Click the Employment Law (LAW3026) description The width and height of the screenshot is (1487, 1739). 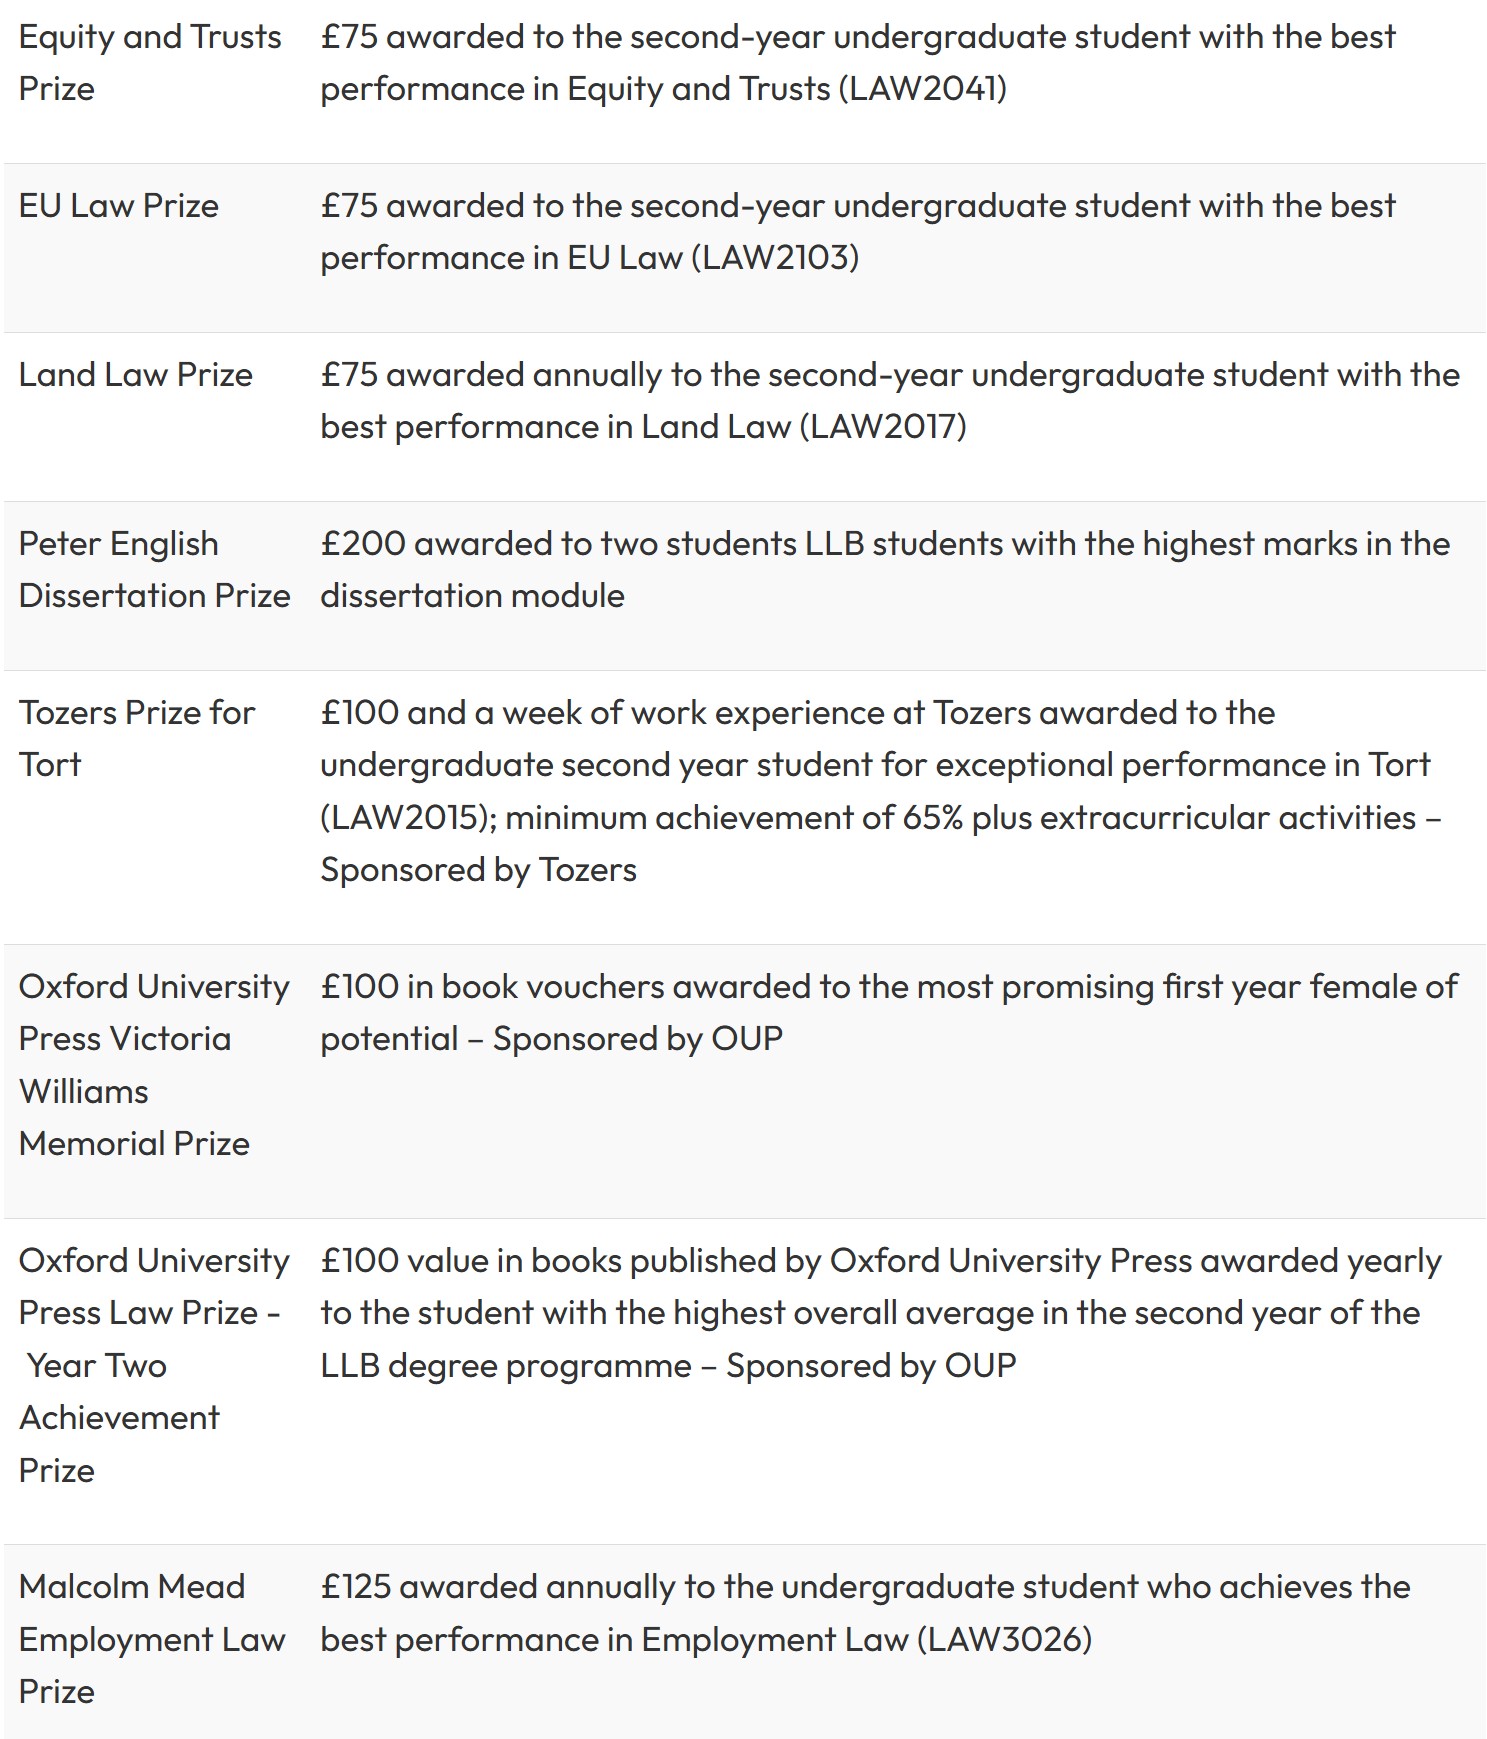coord(865,1613)
